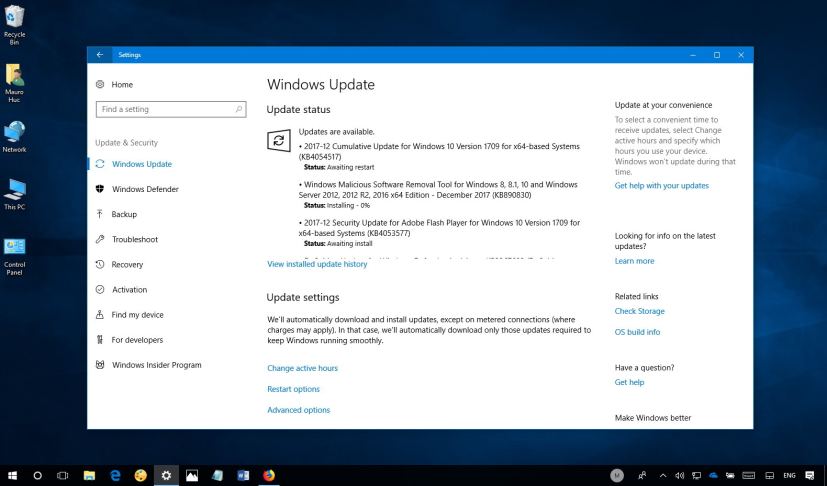Image resolution: width=827 pixels, height=486 pixels.
Task: Click the Home gear icon in sidebar
Action: tap(100, 84)
